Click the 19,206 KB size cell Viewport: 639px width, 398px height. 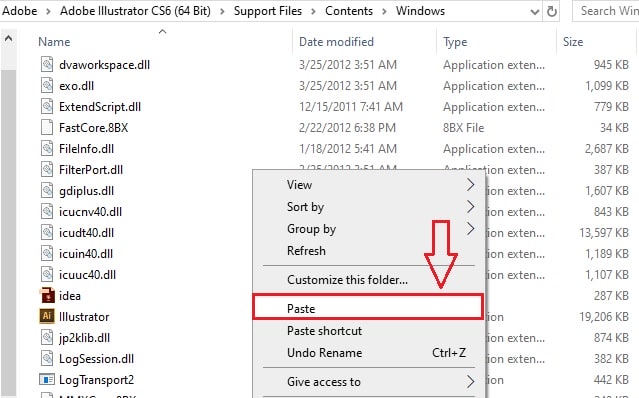[604, 317]
